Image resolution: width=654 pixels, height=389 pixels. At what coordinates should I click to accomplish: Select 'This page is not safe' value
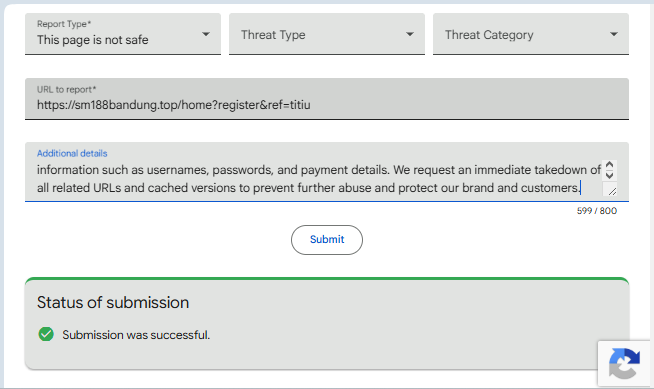tap(92, 40)
